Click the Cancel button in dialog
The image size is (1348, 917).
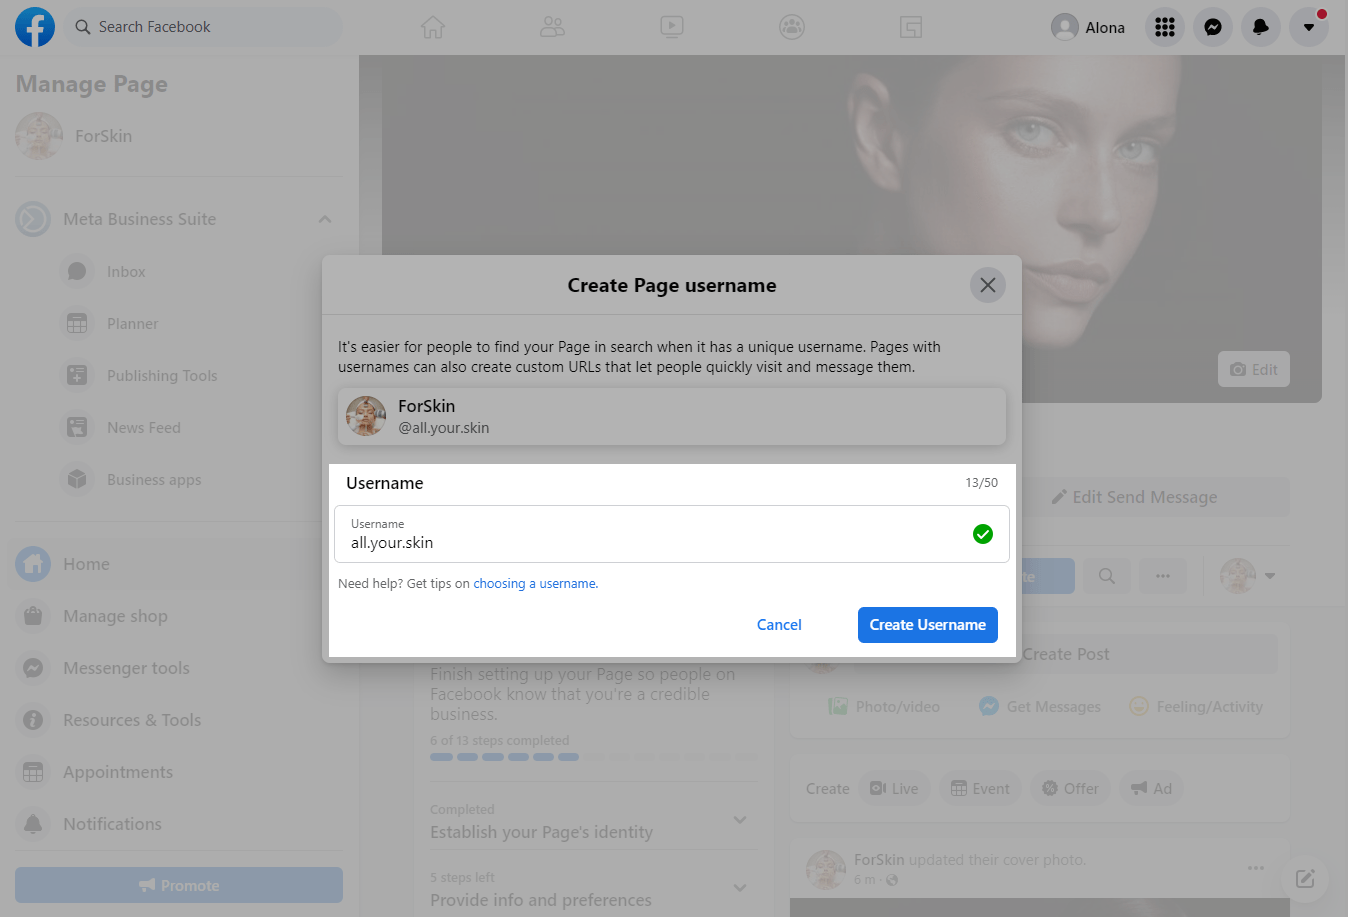(x=778, y=625)
